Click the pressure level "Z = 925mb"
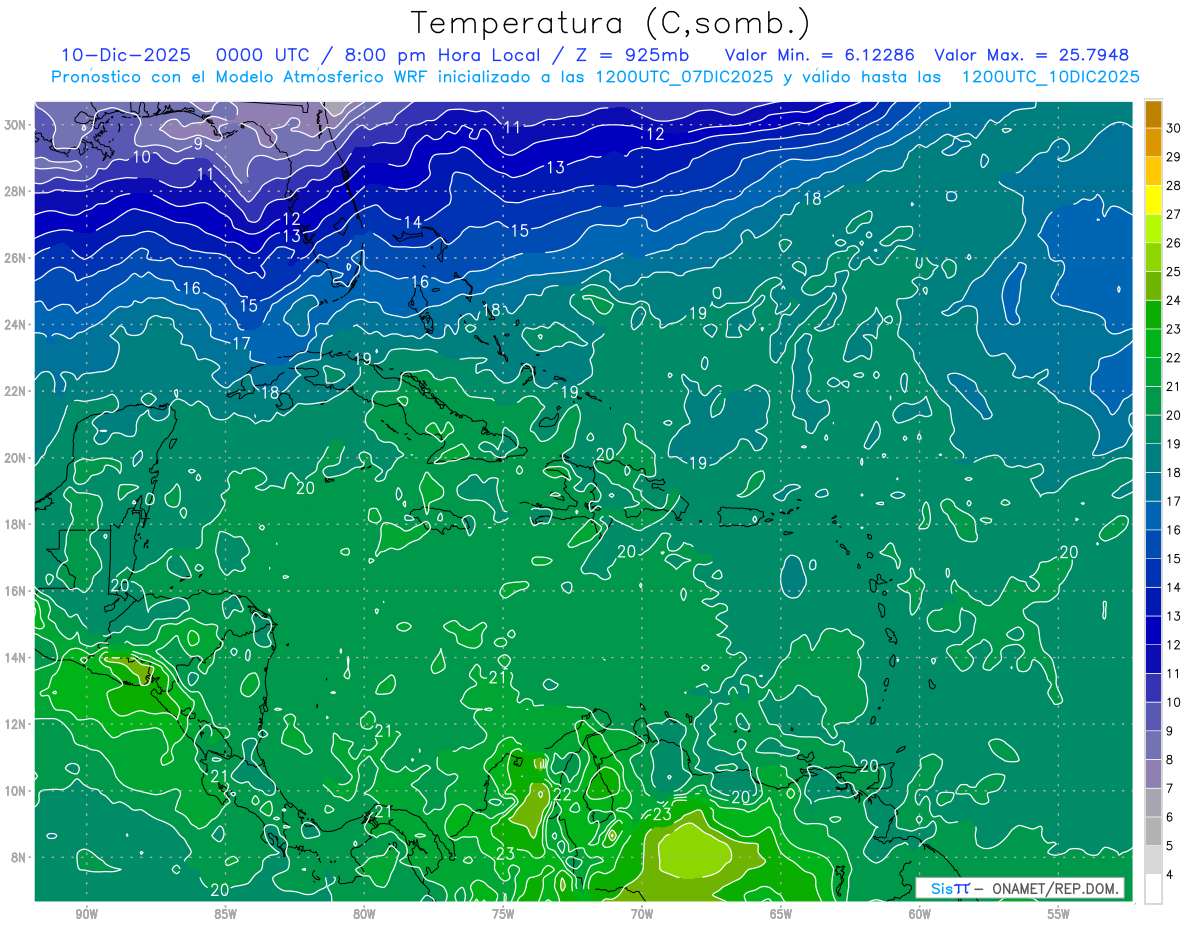Viewport: 1200px width, 927px height. click(x=635, y=55)
